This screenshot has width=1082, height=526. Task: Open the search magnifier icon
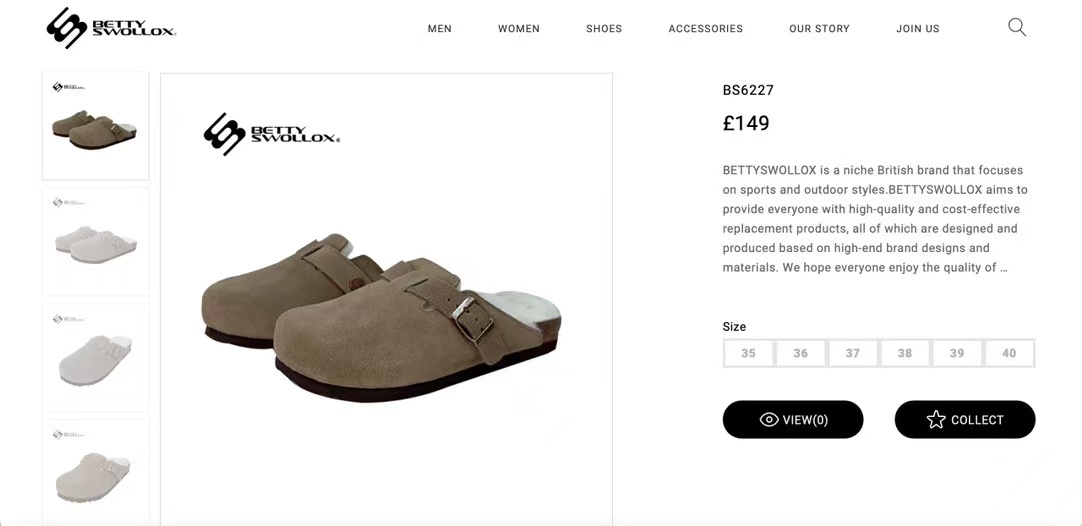point(1017,27)
